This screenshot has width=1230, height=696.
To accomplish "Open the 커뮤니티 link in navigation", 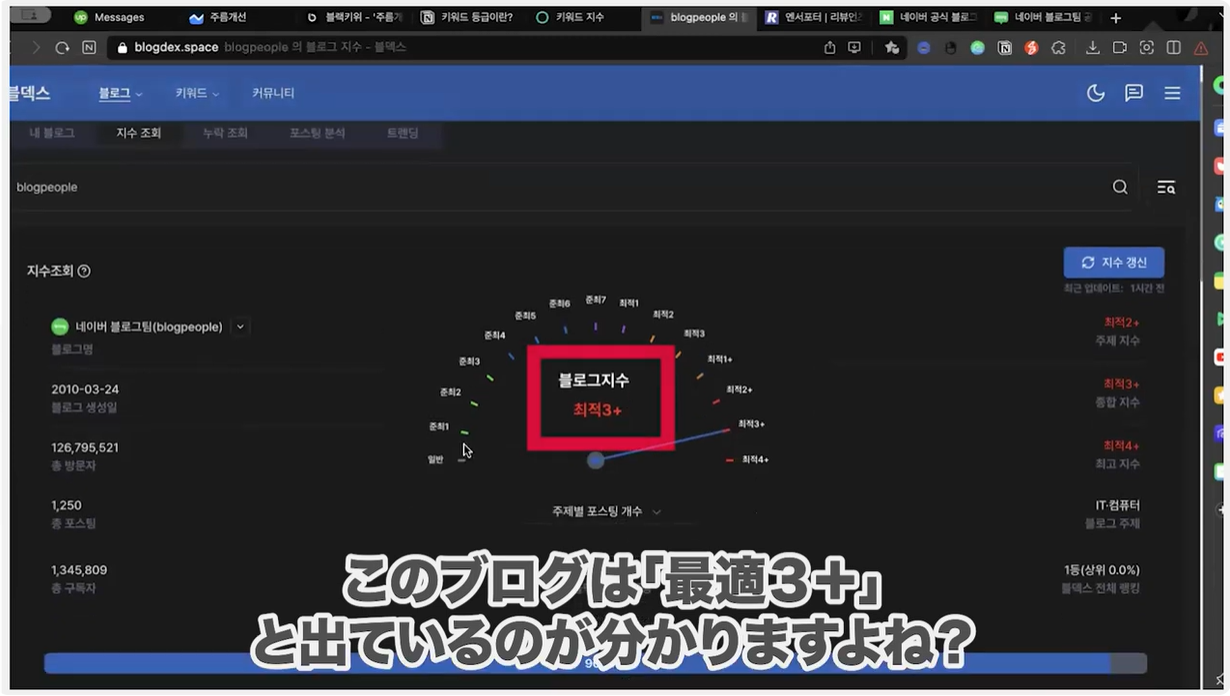I will click(273, 93).
